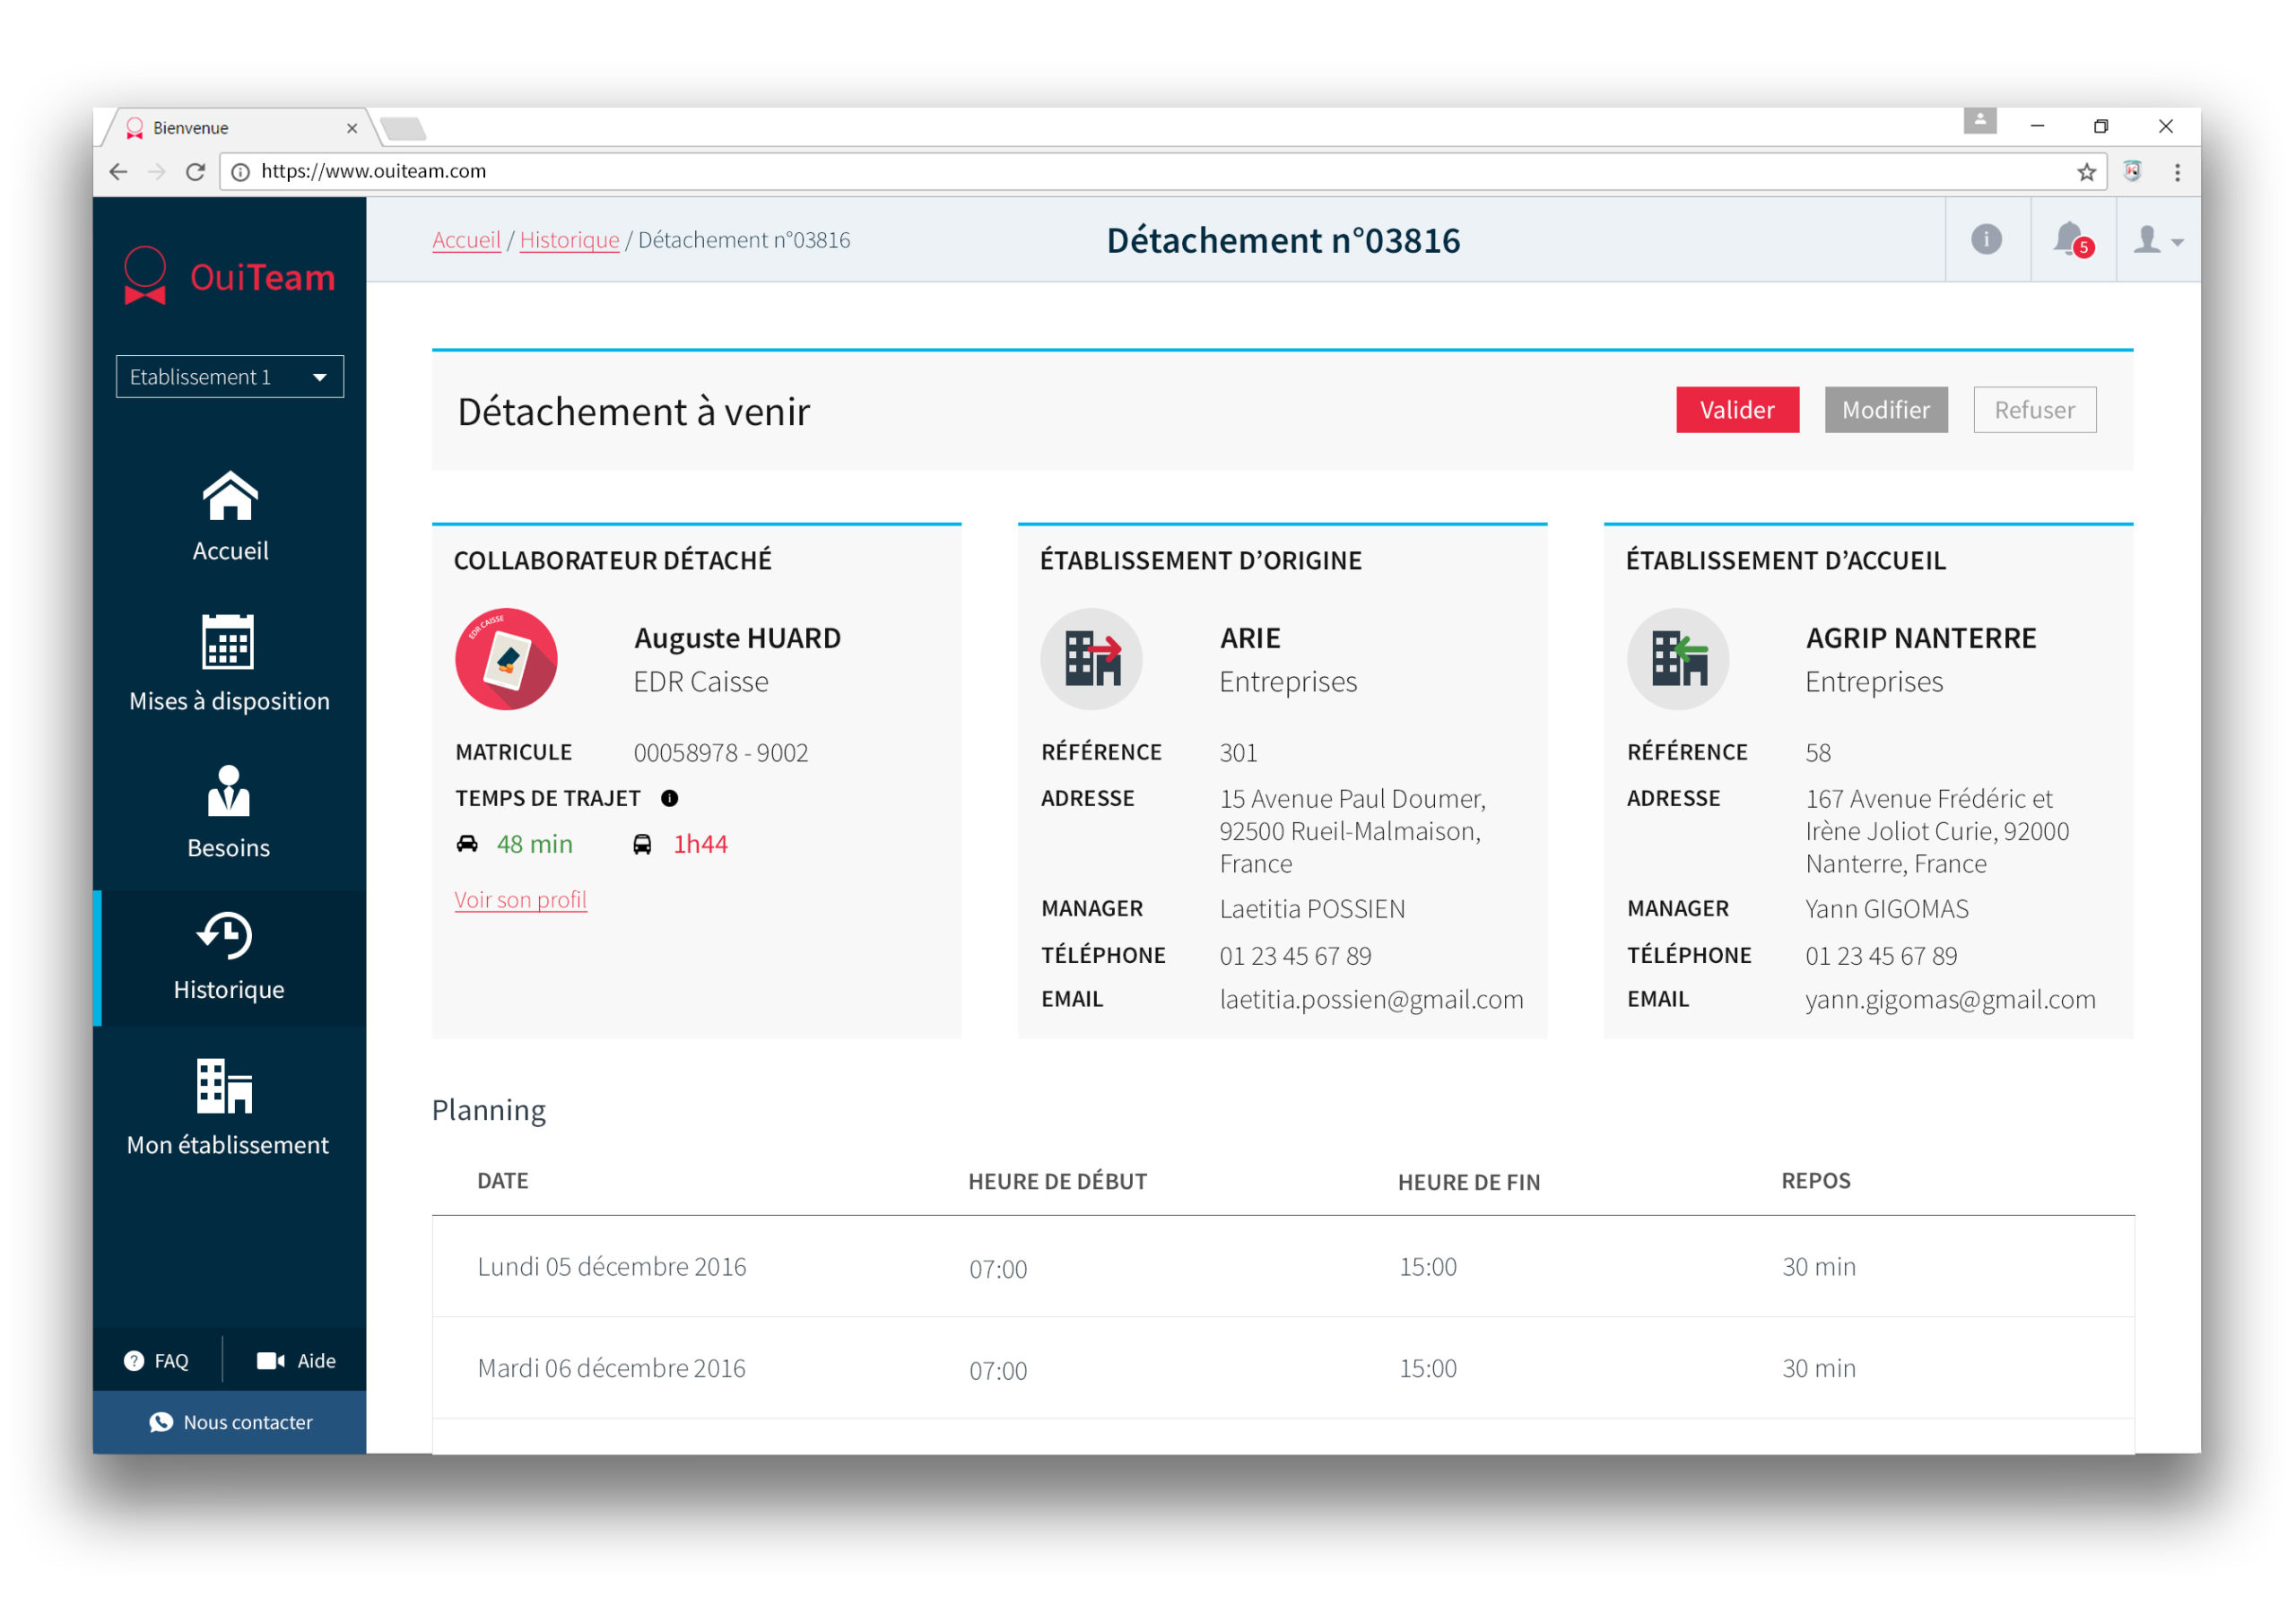Click the address bar URL field
Image resolution: width=2296 pixels, height=1605 pixels.
(1164, 171)
